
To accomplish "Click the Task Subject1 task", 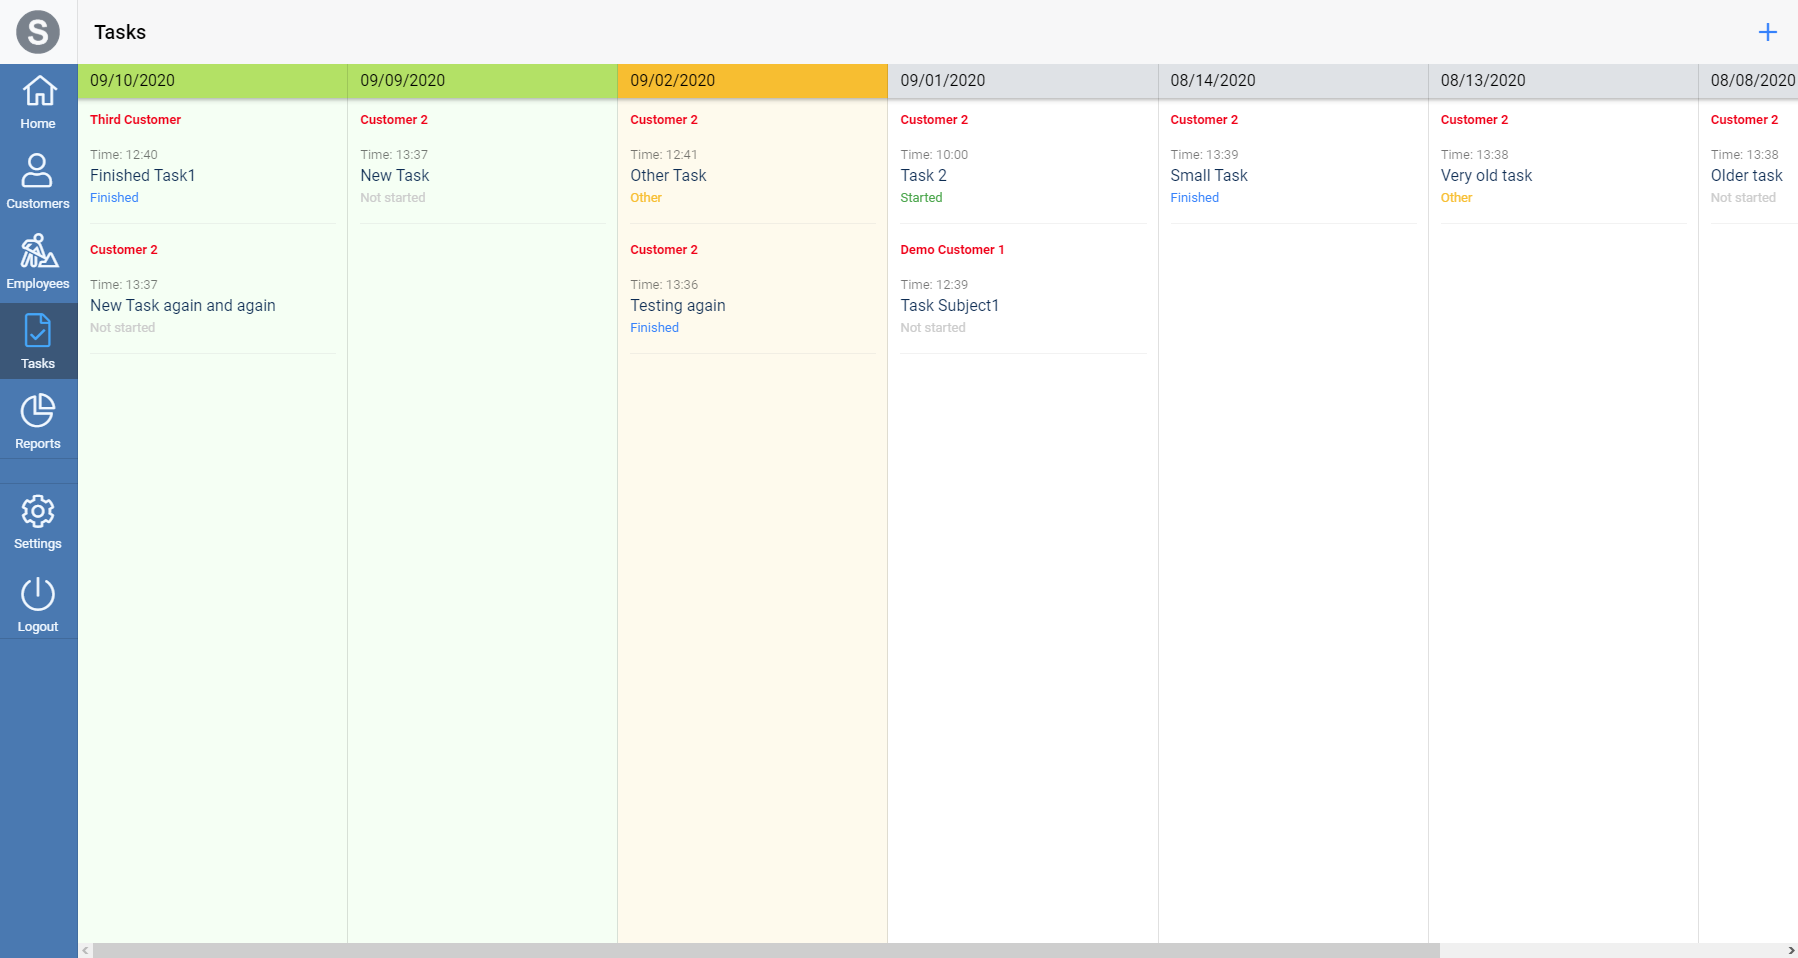I will pyautogui.click(x=949, y=306).
